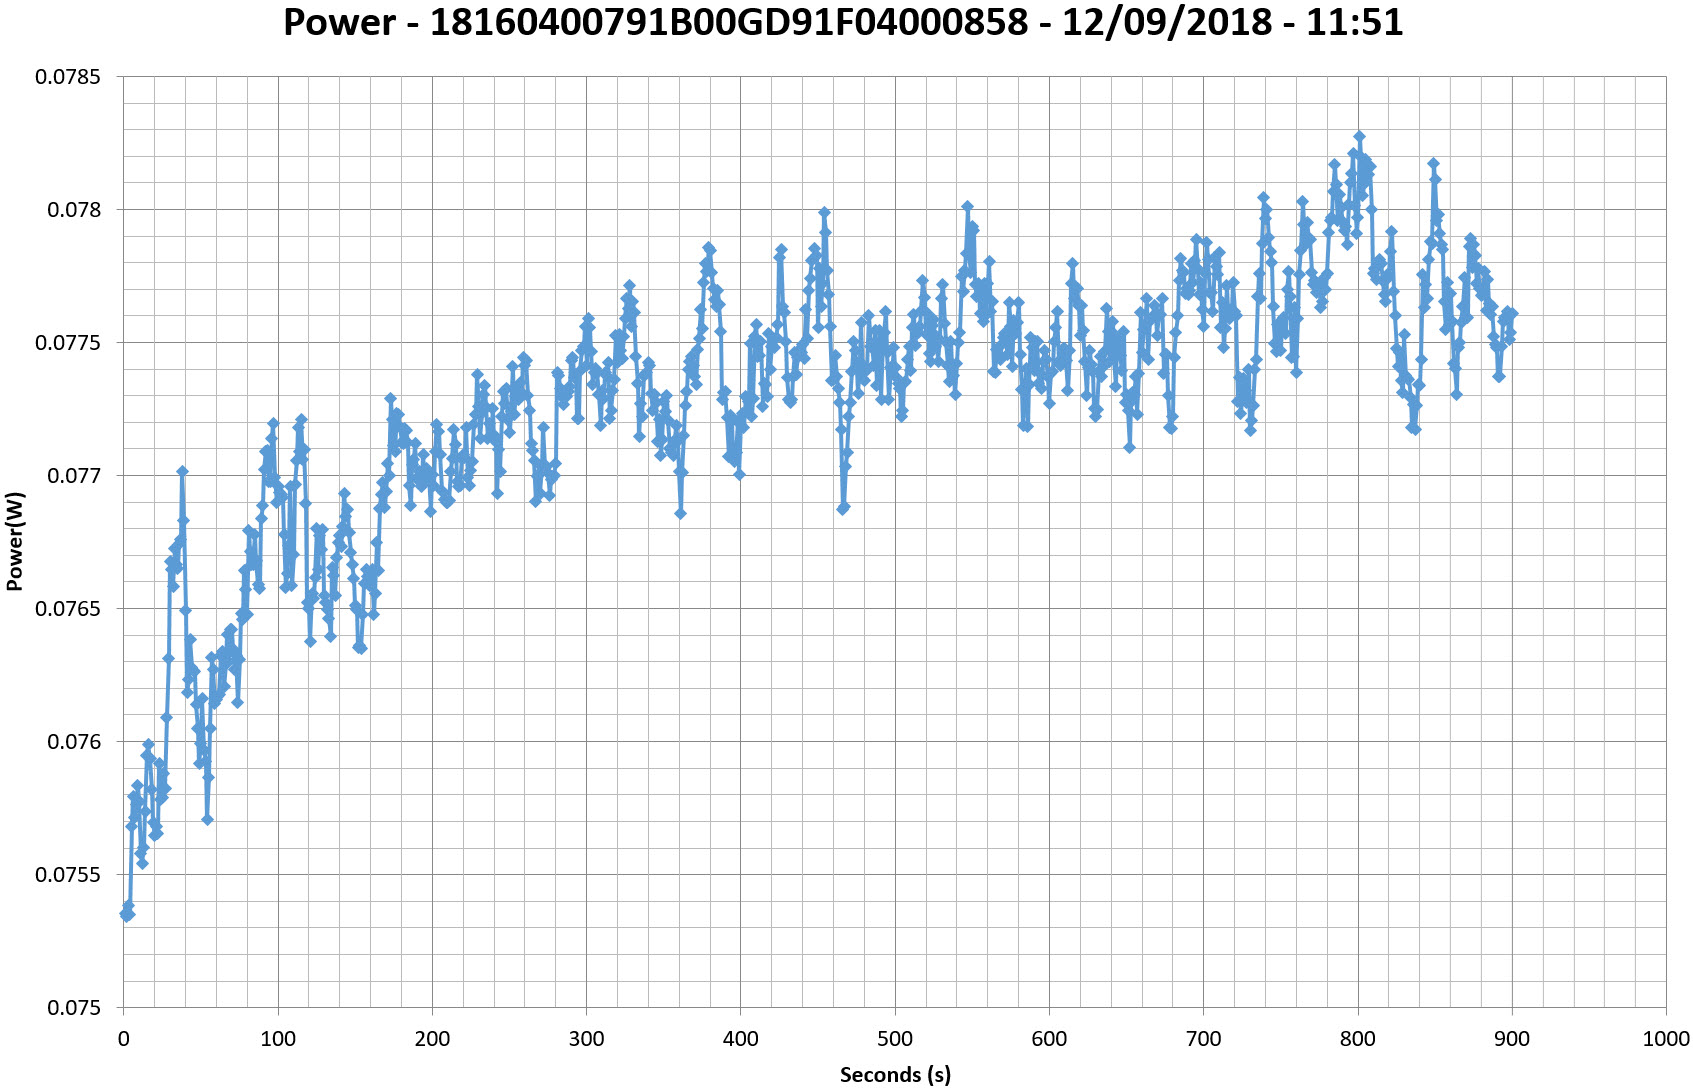Click the 0.0775 y-axis tick label
The image size is (1693, 1089).
[68, 343]
